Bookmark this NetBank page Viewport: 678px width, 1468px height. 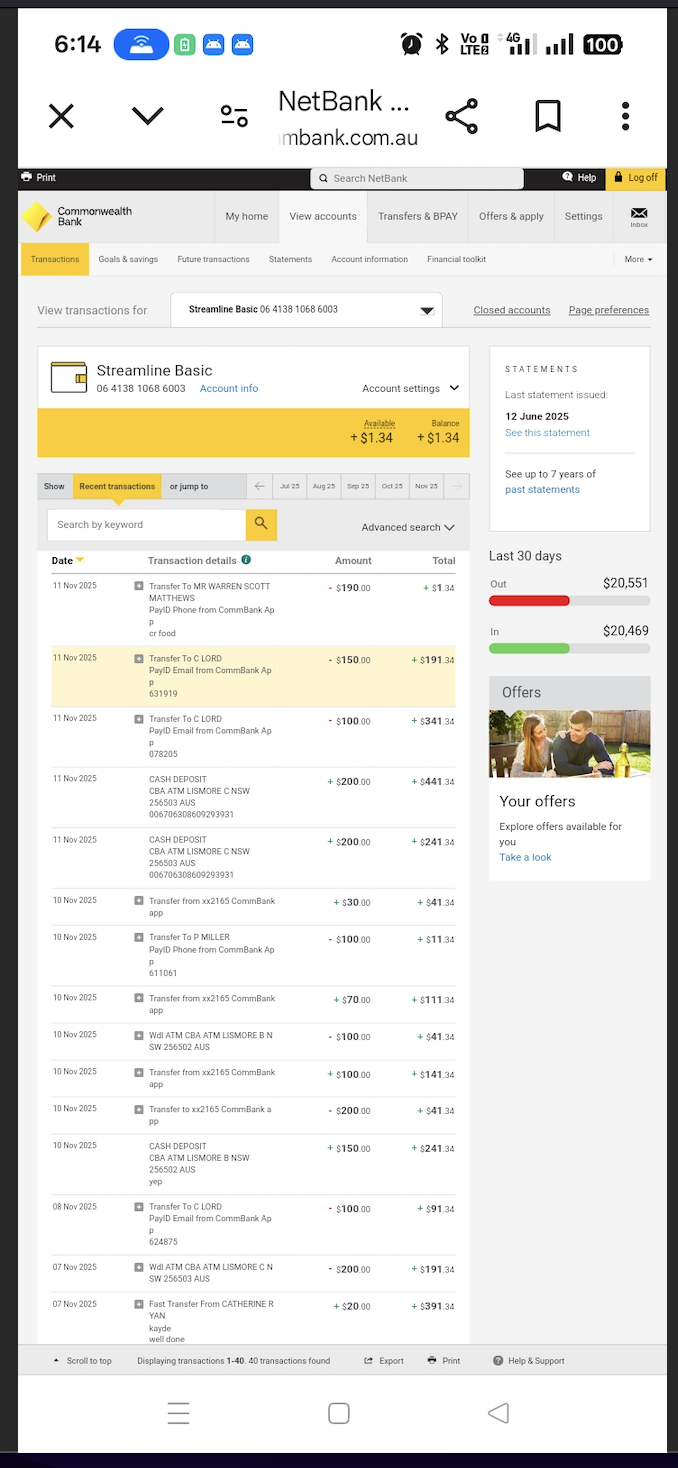click(x=548, y=116)
